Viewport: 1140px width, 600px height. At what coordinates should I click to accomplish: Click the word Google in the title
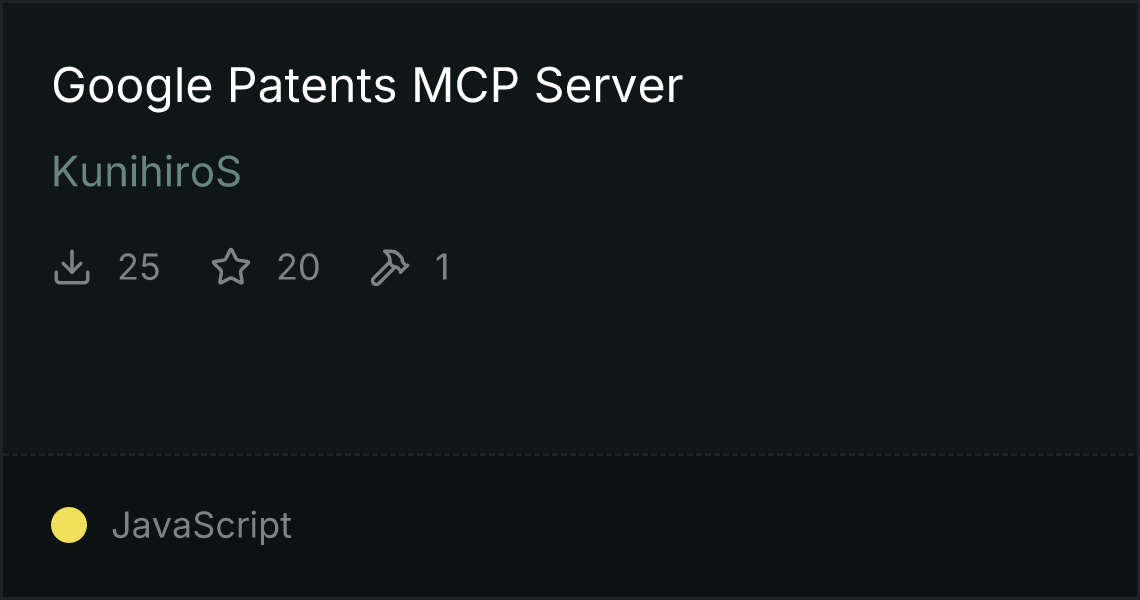click(132, 87)
